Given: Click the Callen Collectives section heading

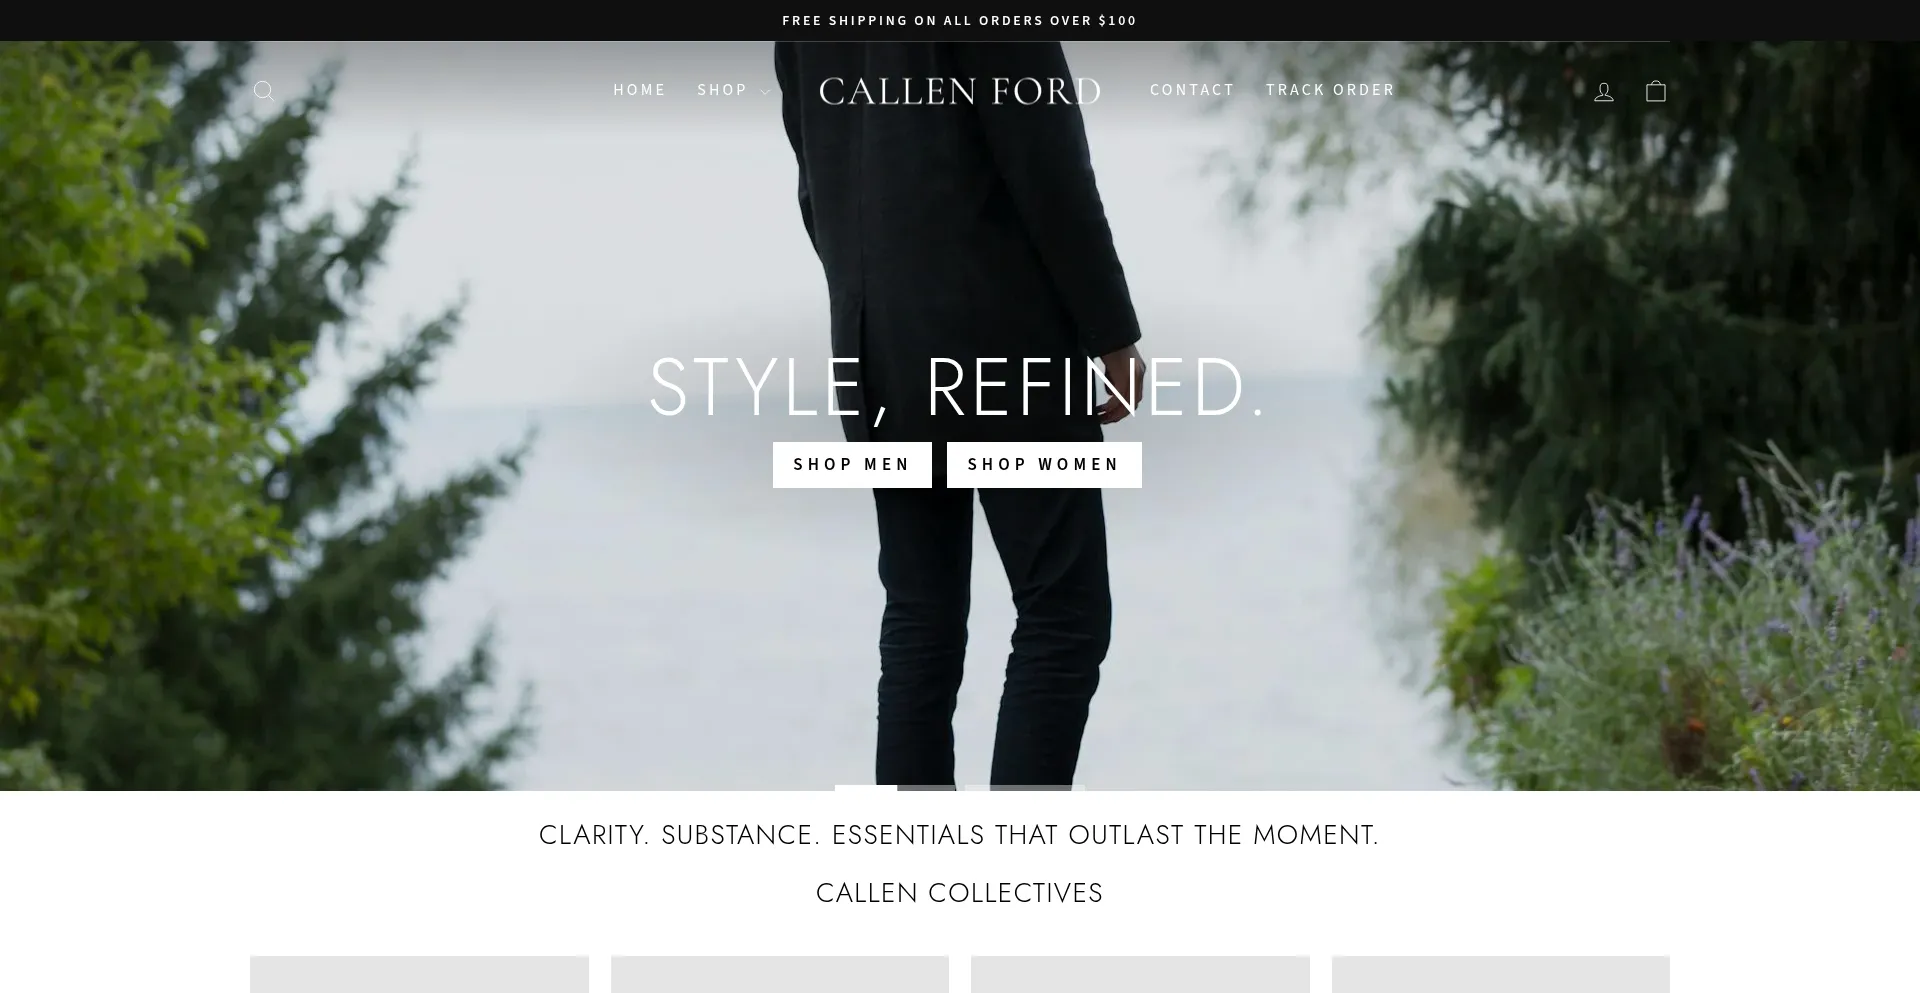Looking at the screenshot, I should [x=960, y=893].
